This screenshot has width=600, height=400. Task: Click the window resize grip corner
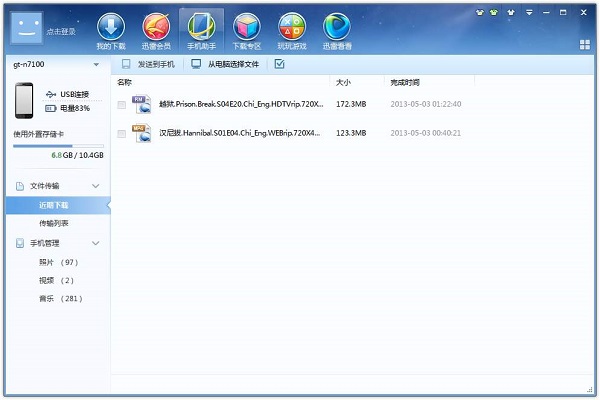pyautogui.click(x=589, y=390)
